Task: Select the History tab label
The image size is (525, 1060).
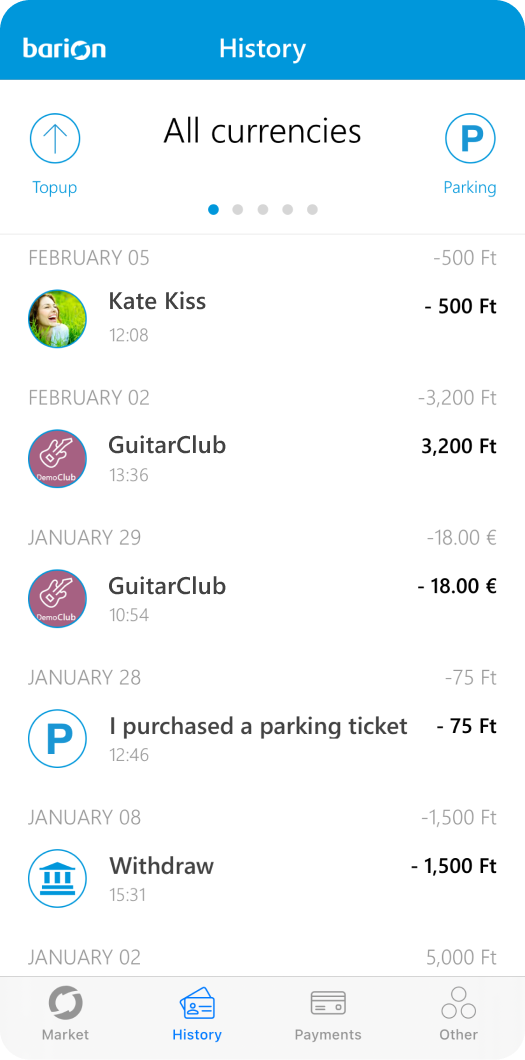Action: point(197,1034)
